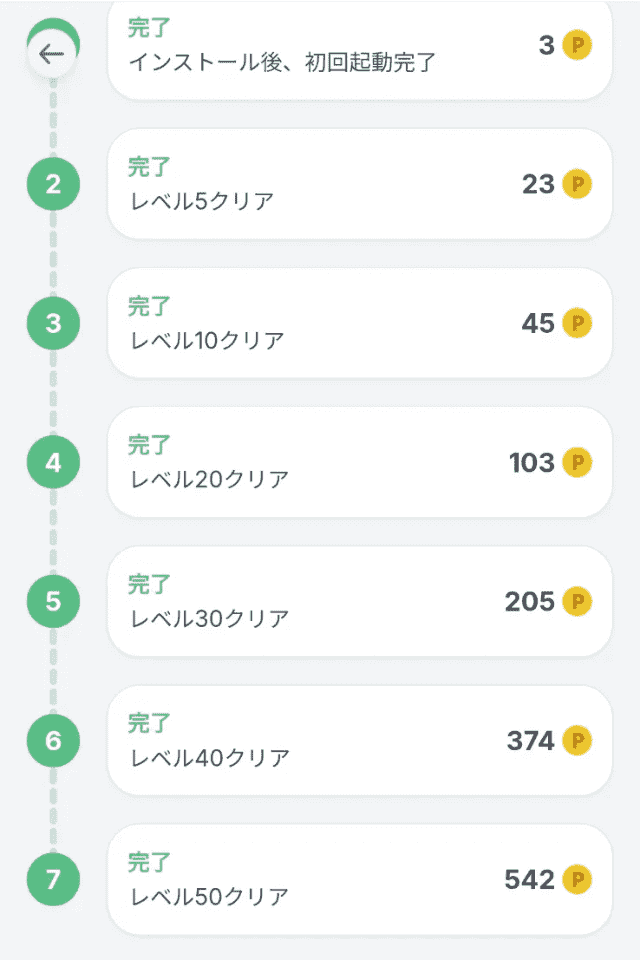Screen dimensions: 640x960
Task: Select step circle number 2
Action: (53, 185)
